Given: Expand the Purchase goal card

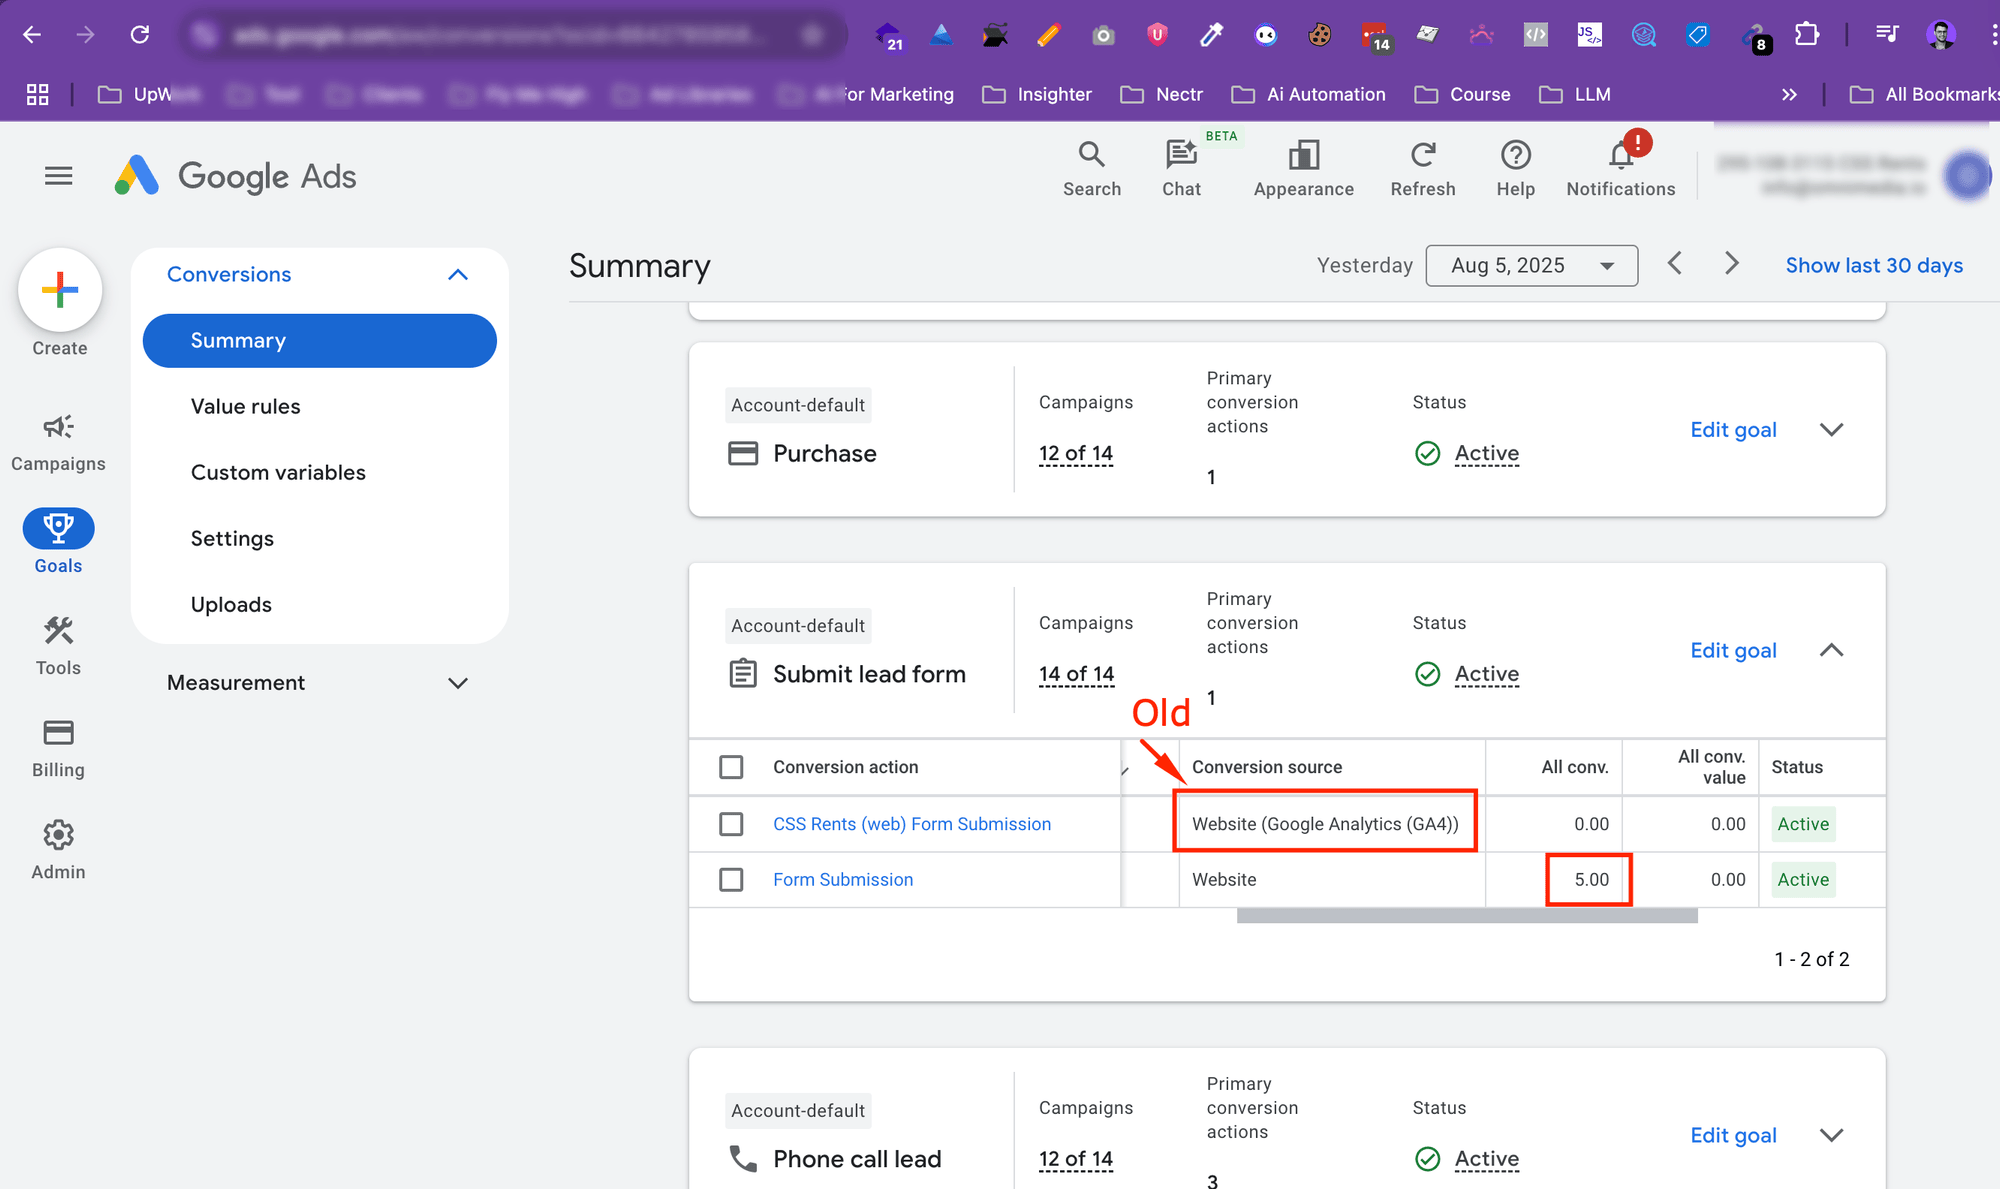Looking at the screenshot, I should click(x=1831, y=430).
